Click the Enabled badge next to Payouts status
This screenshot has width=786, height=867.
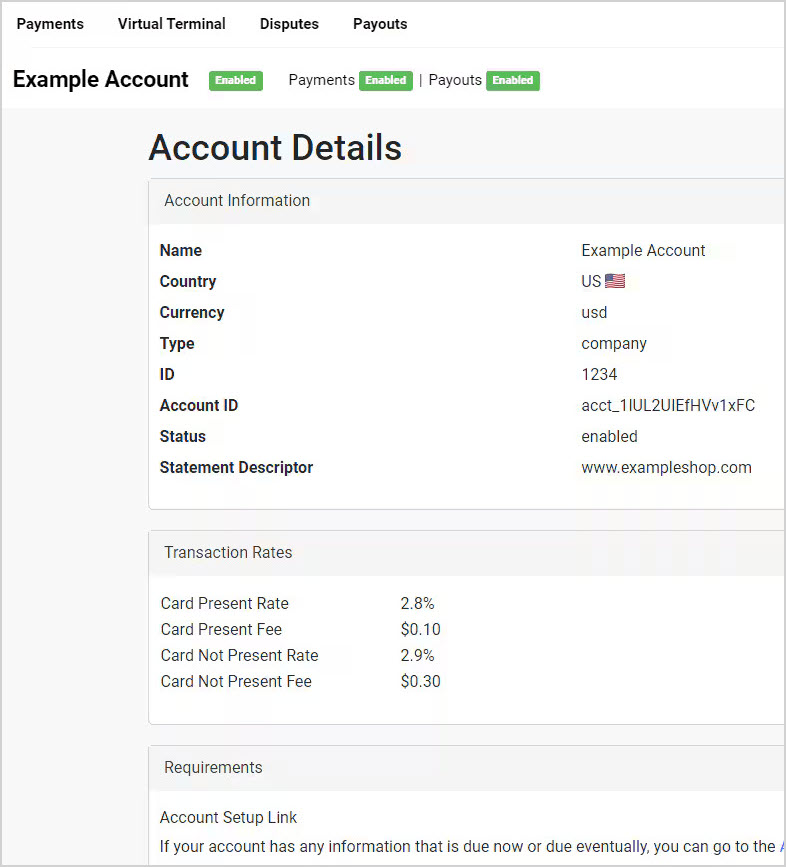coord(512,81)
